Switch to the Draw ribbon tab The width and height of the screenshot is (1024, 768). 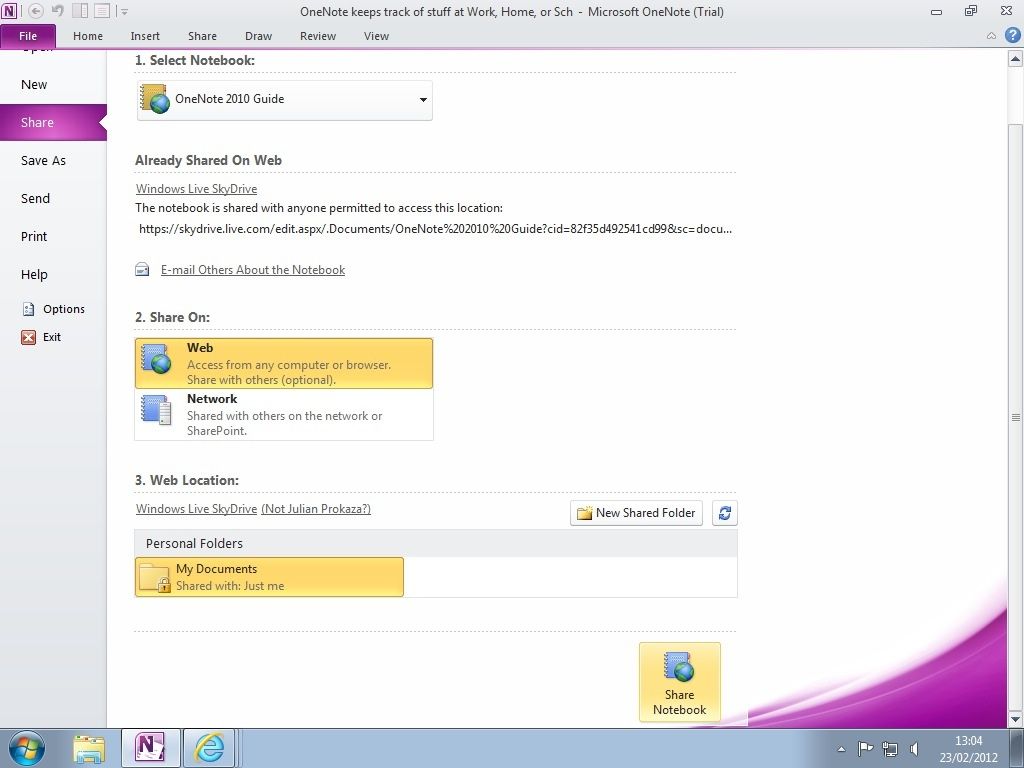tap(259, 36)
